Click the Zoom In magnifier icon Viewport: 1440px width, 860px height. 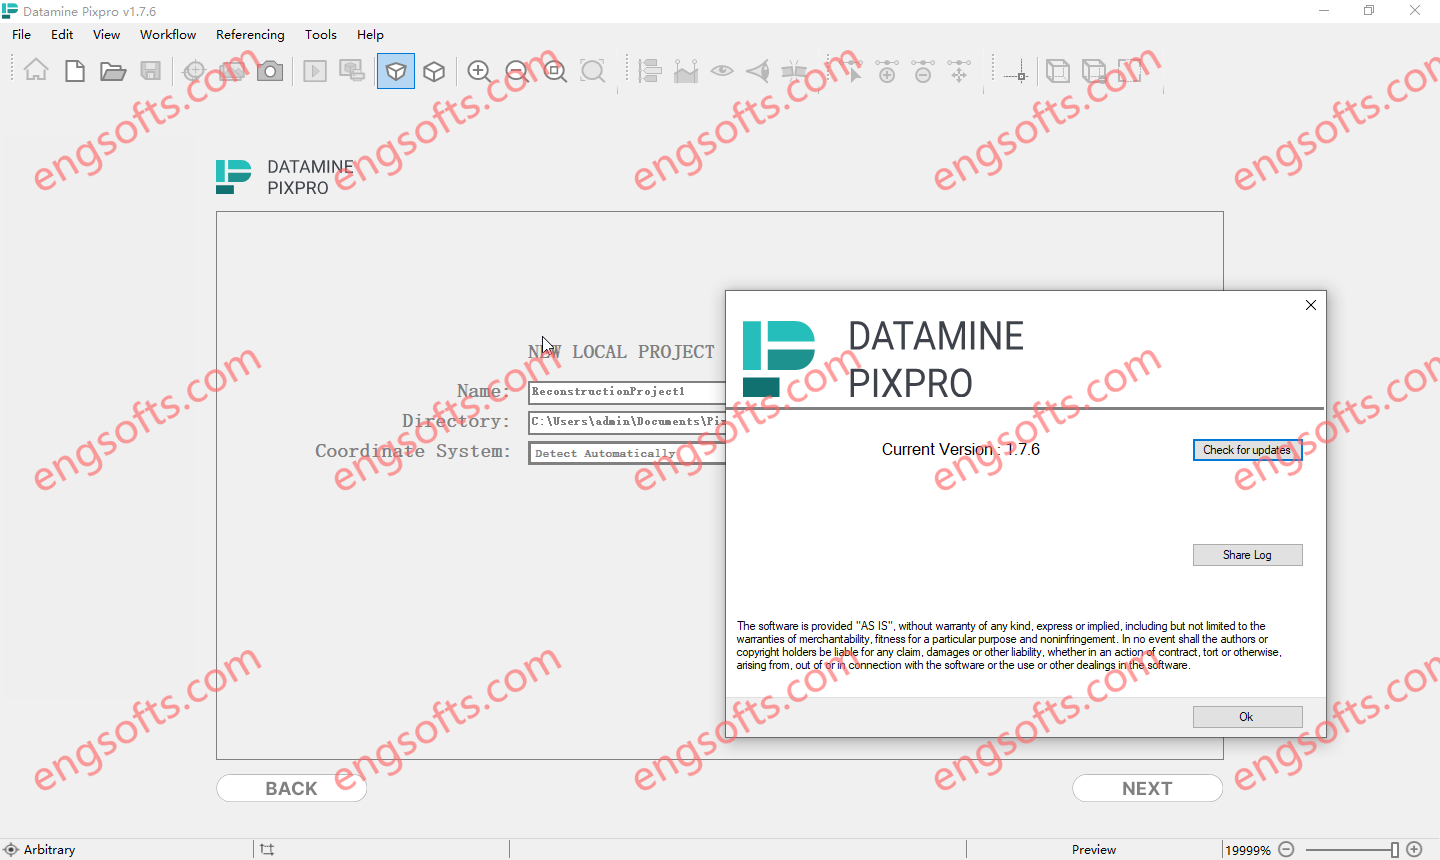[x=479, y=71]
